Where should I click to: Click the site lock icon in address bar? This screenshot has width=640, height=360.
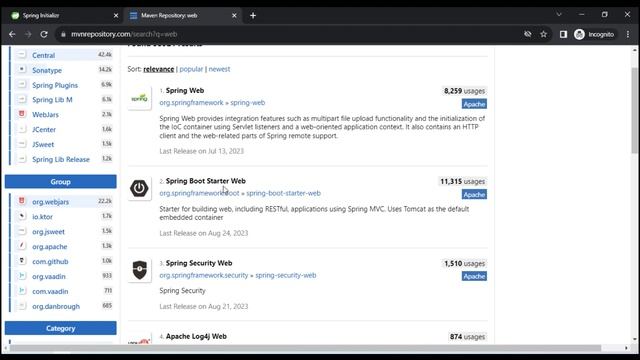point(63,34)
